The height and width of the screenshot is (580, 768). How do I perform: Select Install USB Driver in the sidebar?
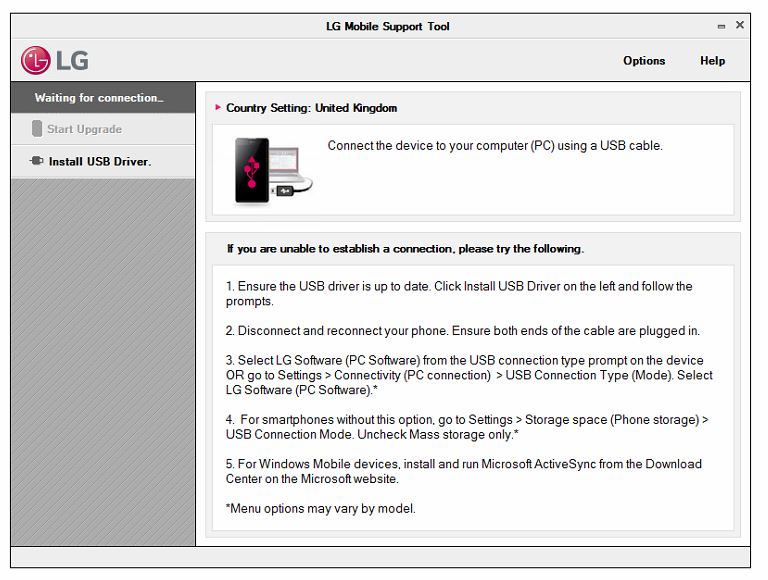(100, 161)
